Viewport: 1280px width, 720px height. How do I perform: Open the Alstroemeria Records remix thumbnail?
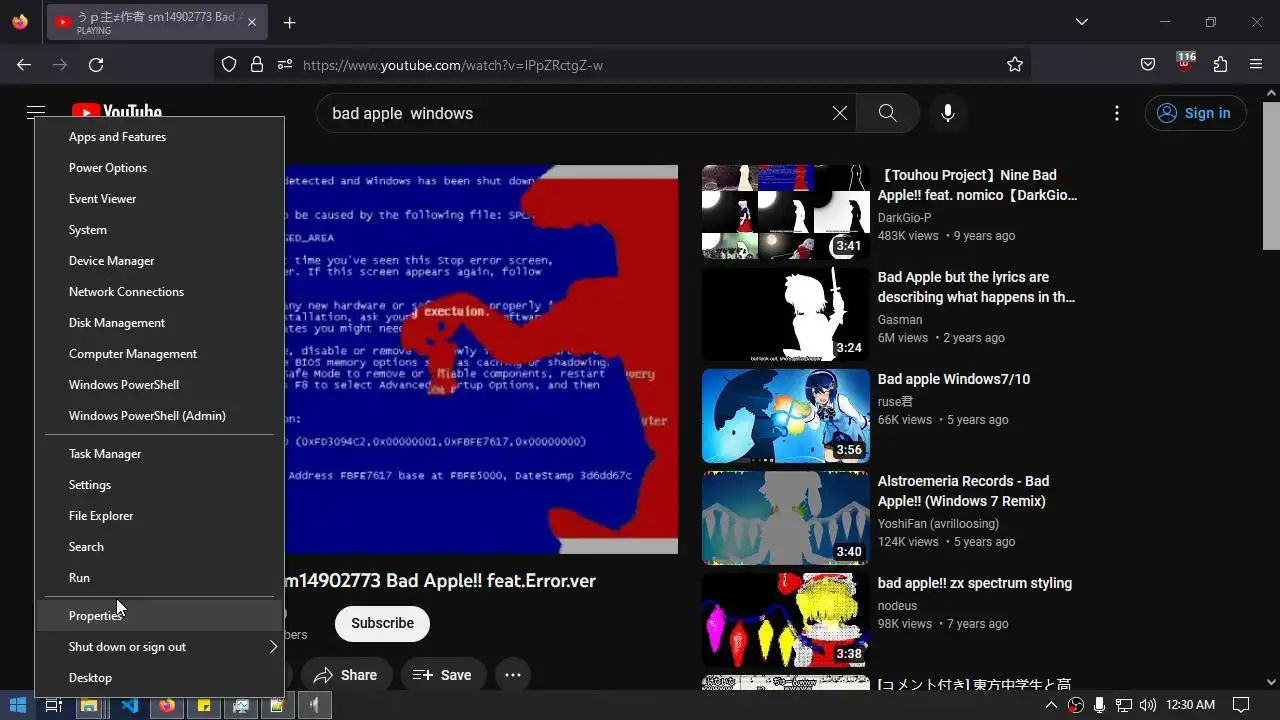click(786, 518)
